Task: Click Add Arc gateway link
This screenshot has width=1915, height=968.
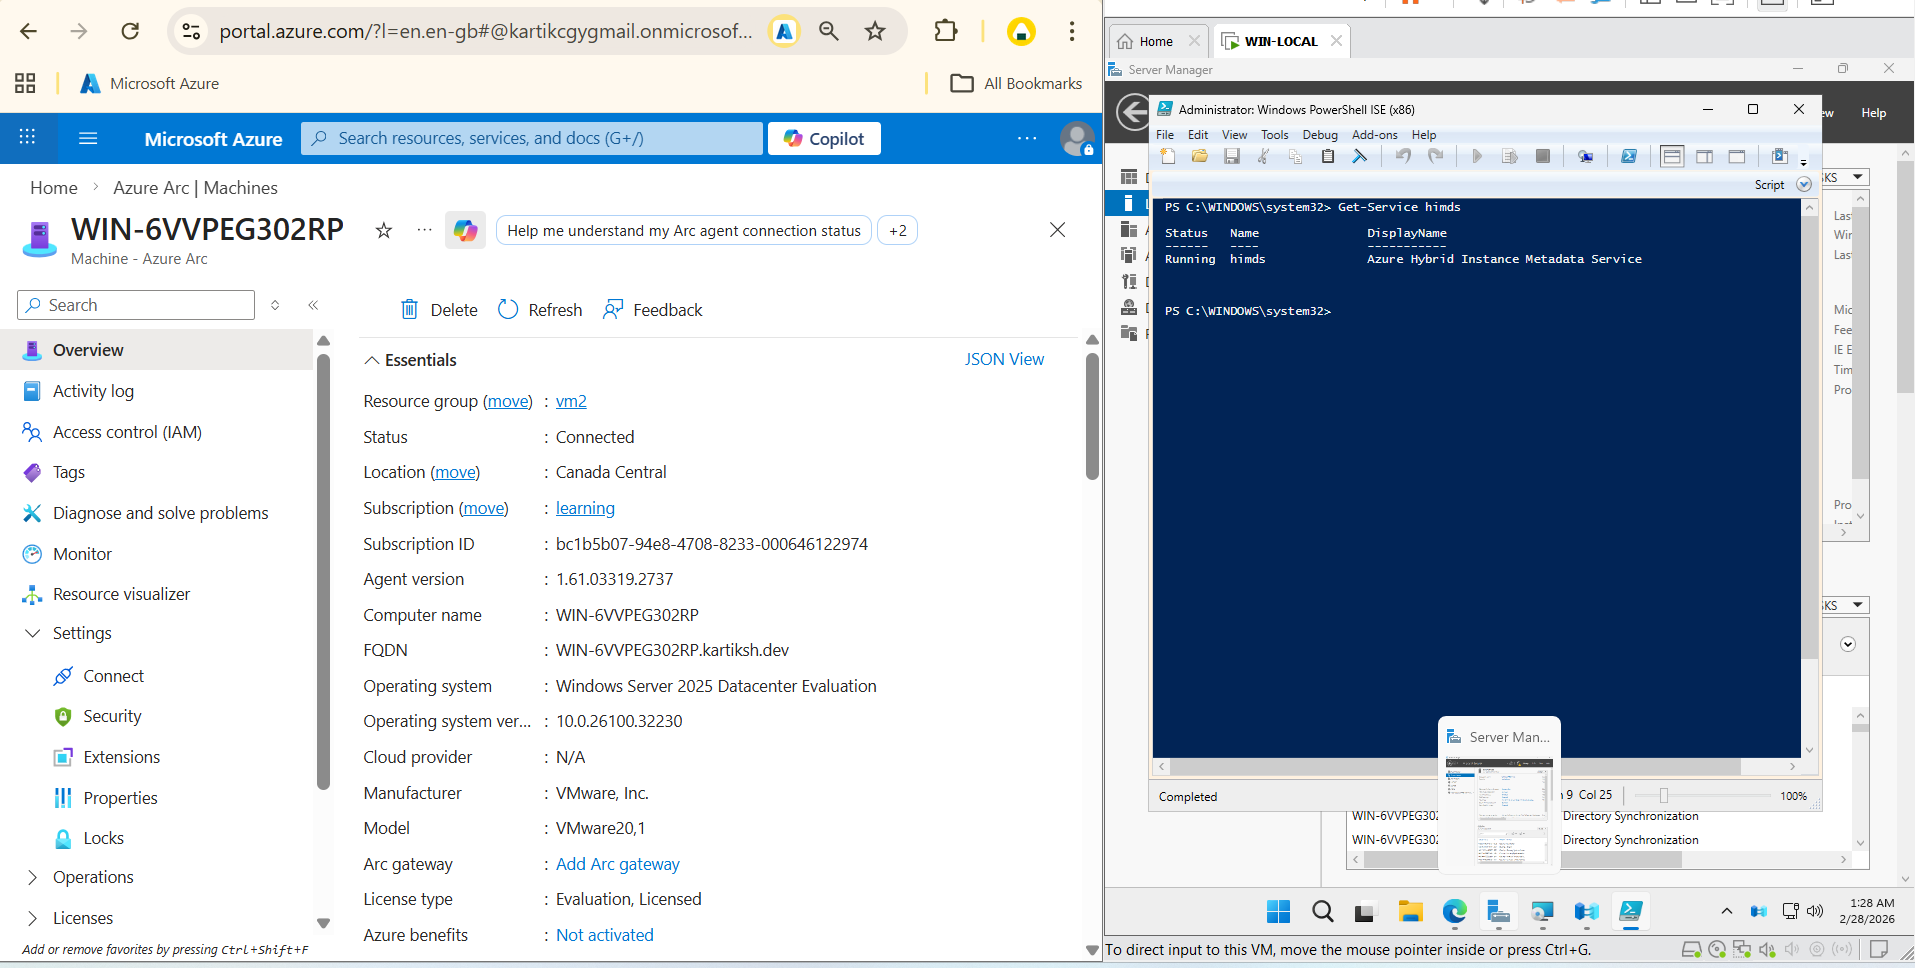Action: coord(618,864)
